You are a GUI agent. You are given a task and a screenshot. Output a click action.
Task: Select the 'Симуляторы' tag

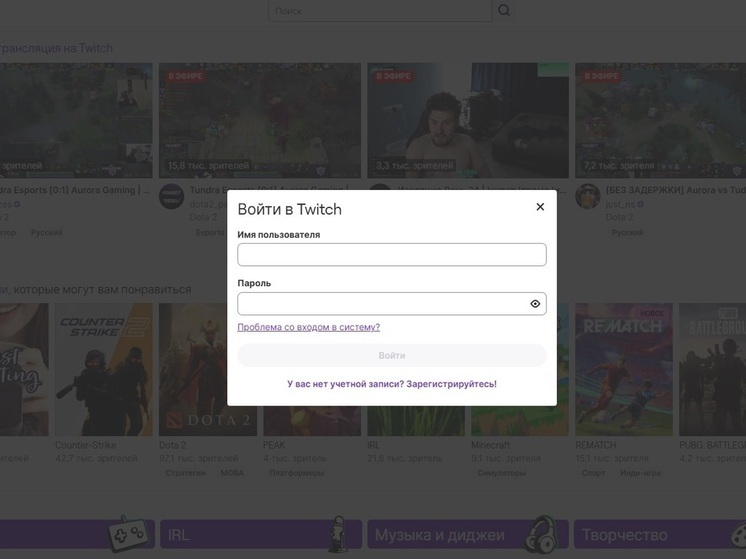501,473
